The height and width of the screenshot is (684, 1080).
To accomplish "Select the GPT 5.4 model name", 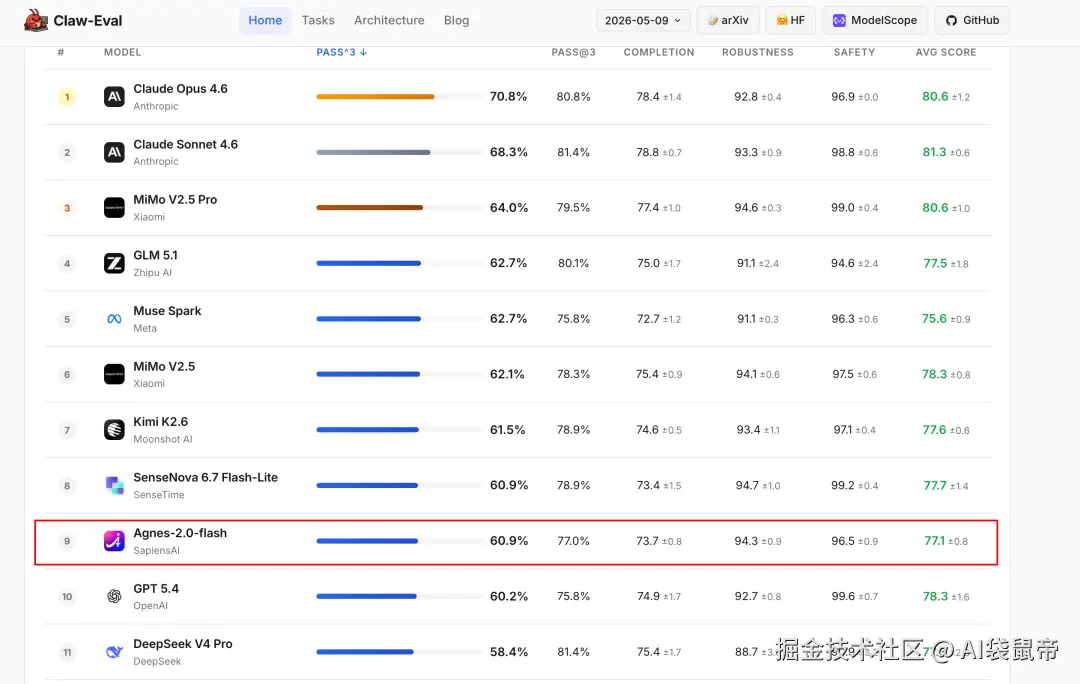I will point(156,589).
